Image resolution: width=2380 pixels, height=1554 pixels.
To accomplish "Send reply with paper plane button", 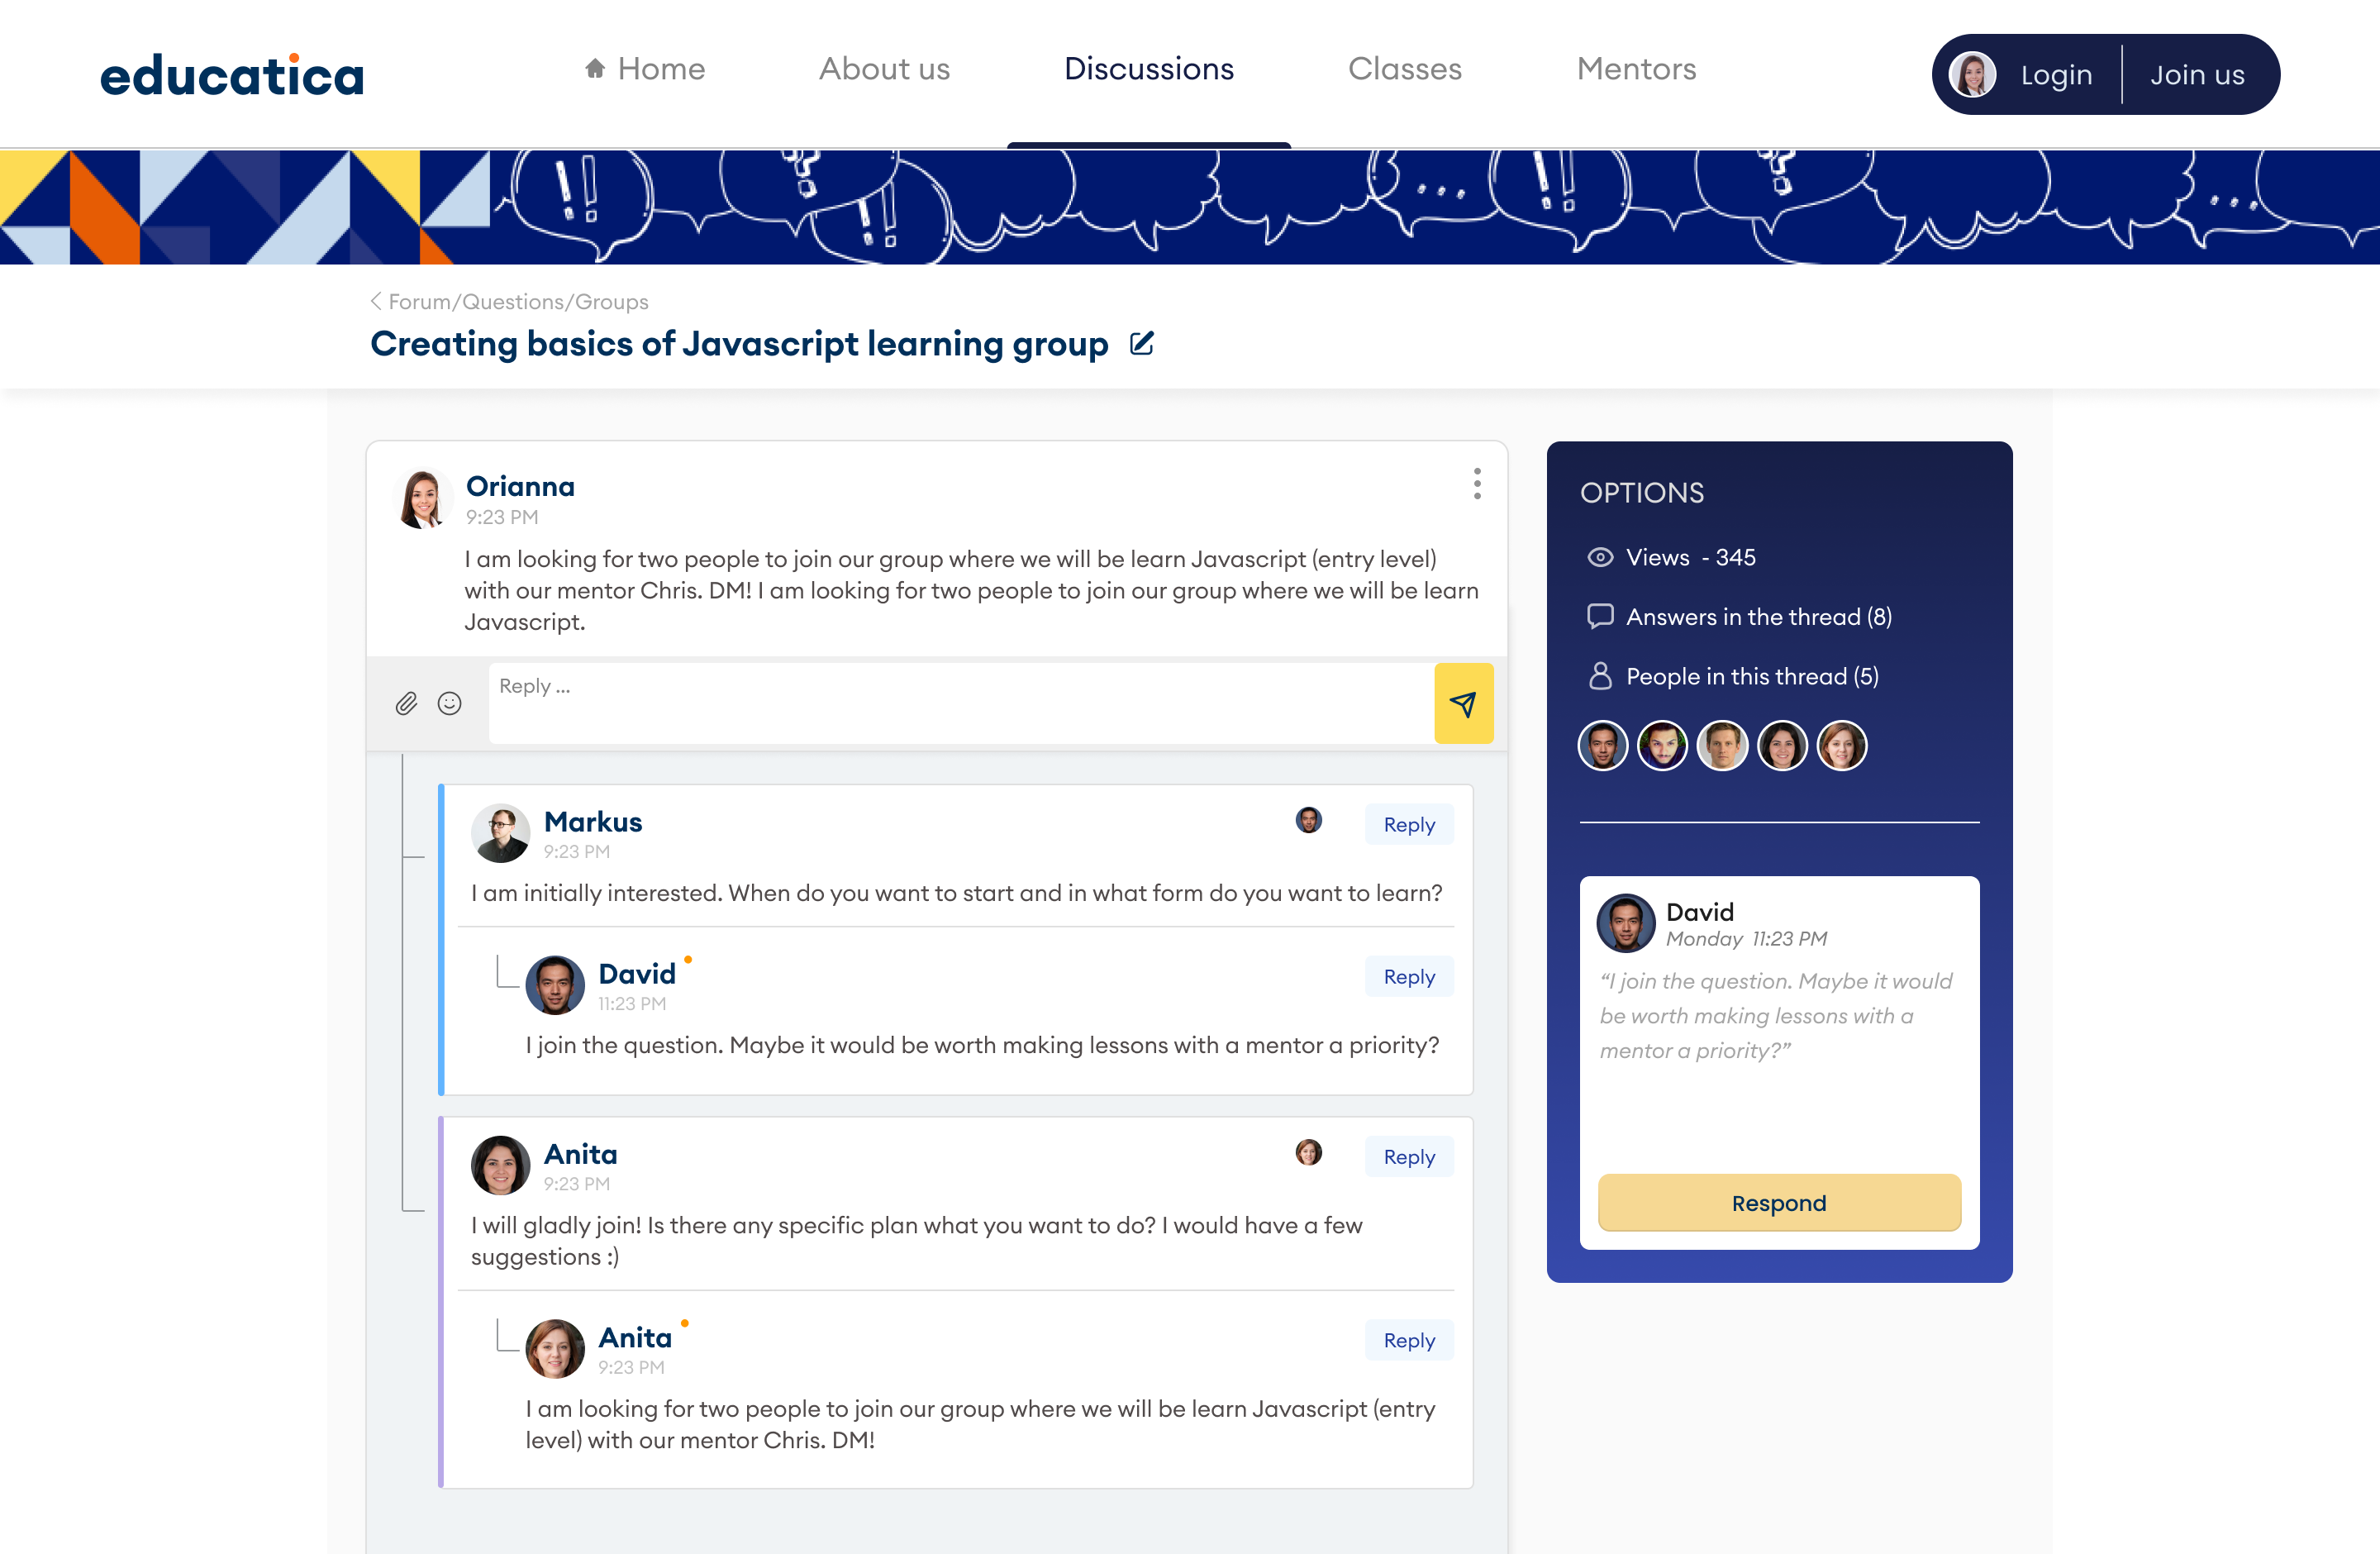I will [1463, 703].
